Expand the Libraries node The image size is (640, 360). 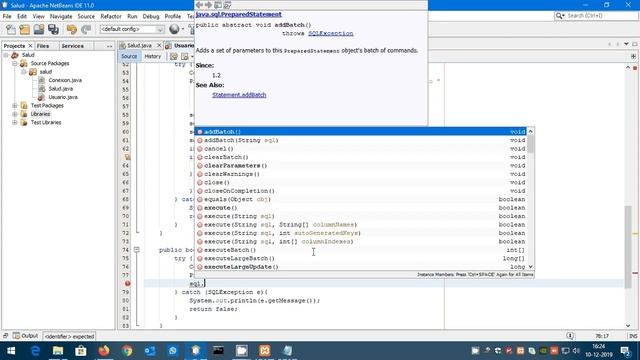click(x=15, y=114)
